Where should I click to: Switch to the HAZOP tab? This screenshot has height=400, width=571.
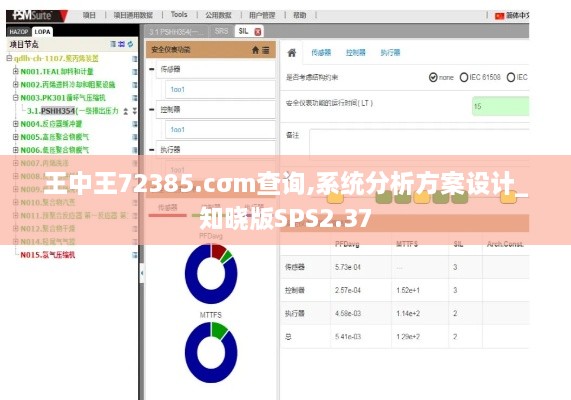tap(19, 32)
